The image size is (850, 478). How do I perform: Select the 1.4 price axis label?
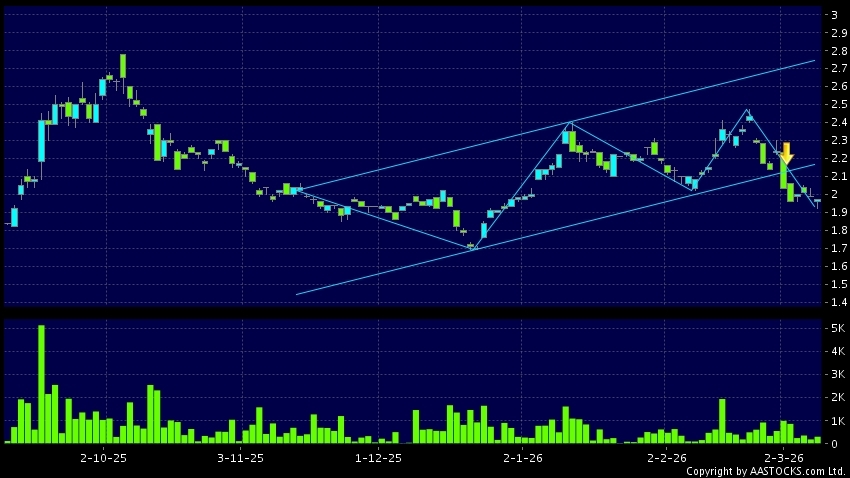[833, 302]
